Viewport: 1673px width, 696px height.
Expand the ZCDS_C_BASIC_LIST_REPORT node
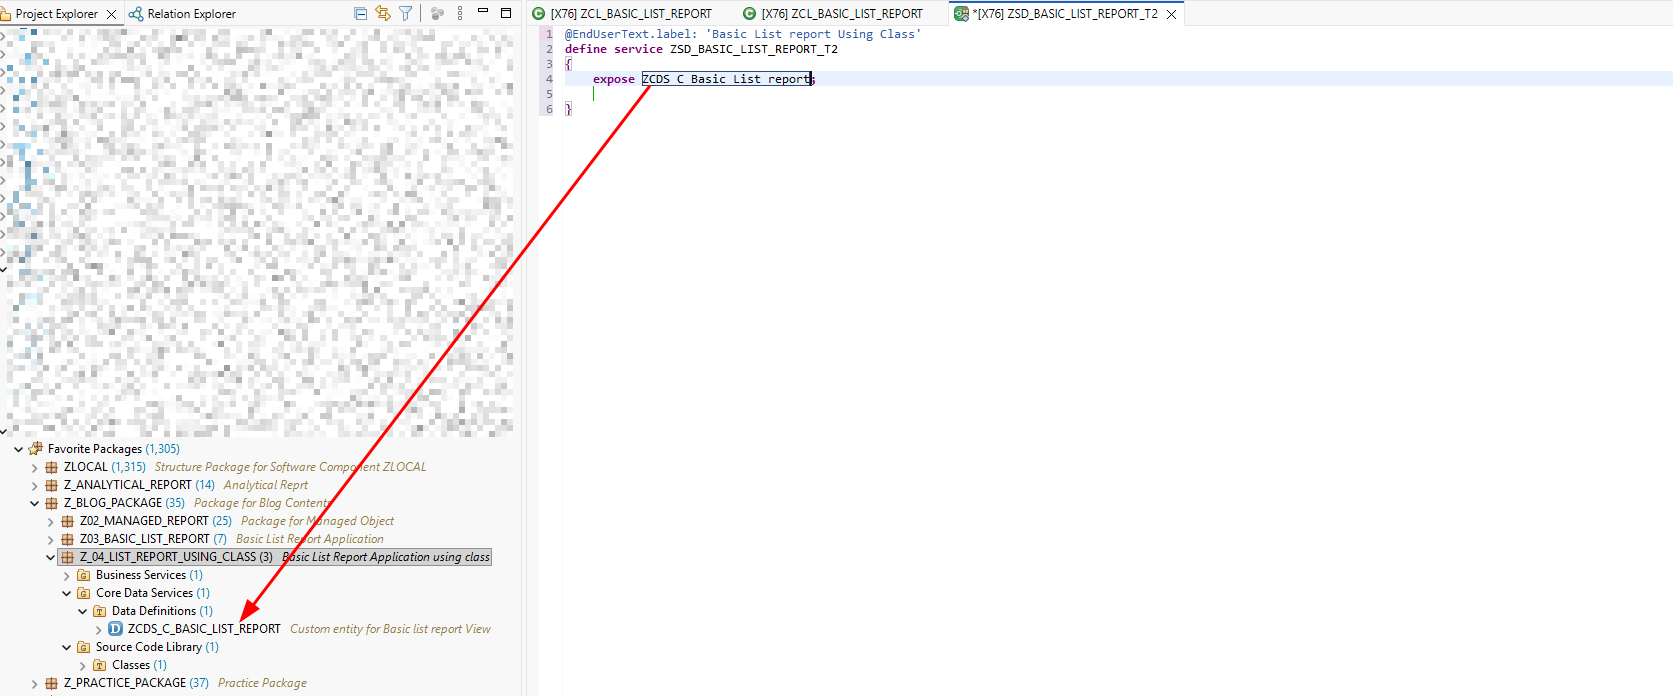coord(98,629)
